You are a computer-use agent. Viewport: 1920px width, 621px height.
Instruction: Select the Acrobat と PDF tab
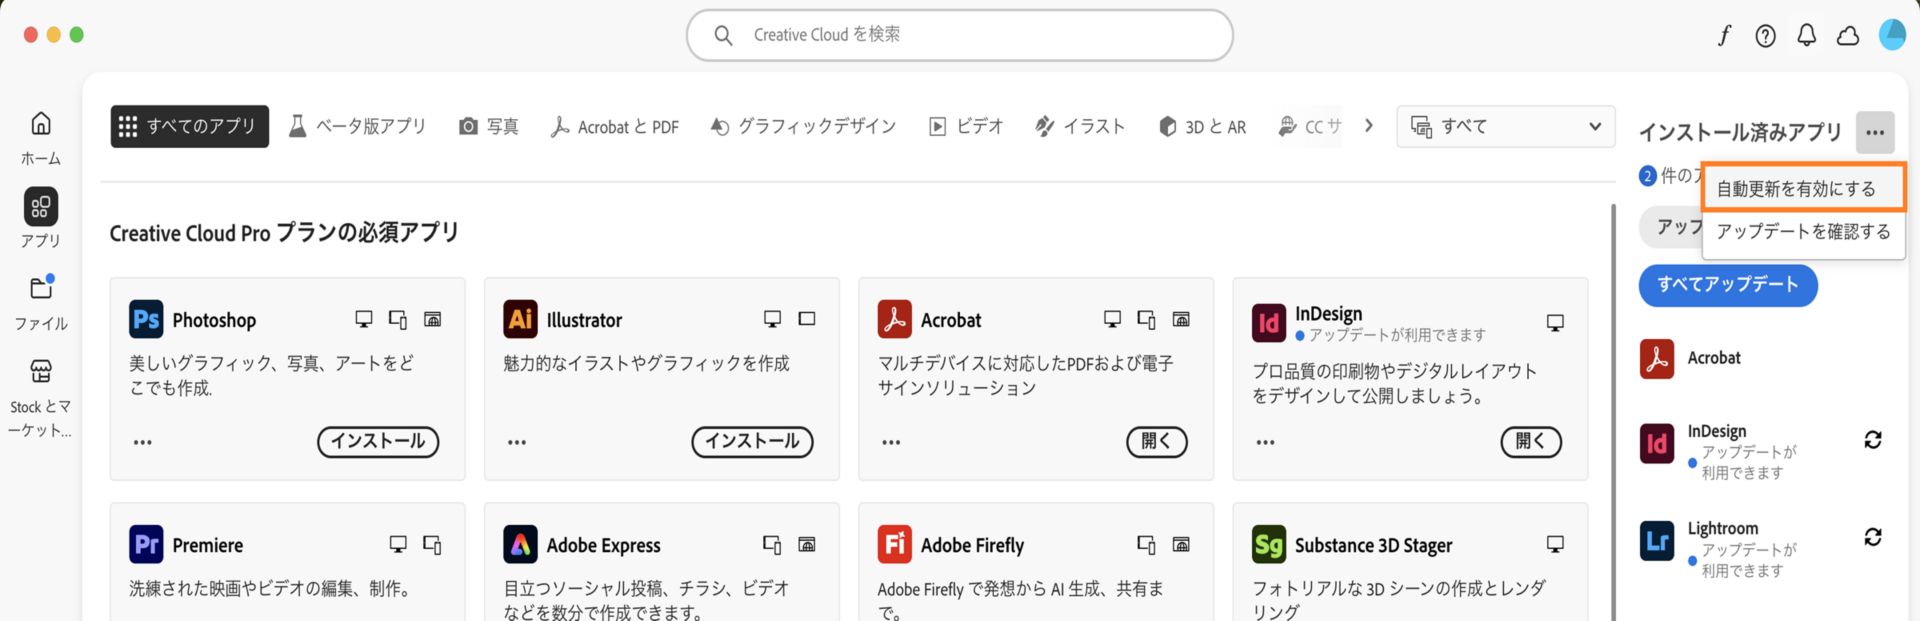point(614,126)
